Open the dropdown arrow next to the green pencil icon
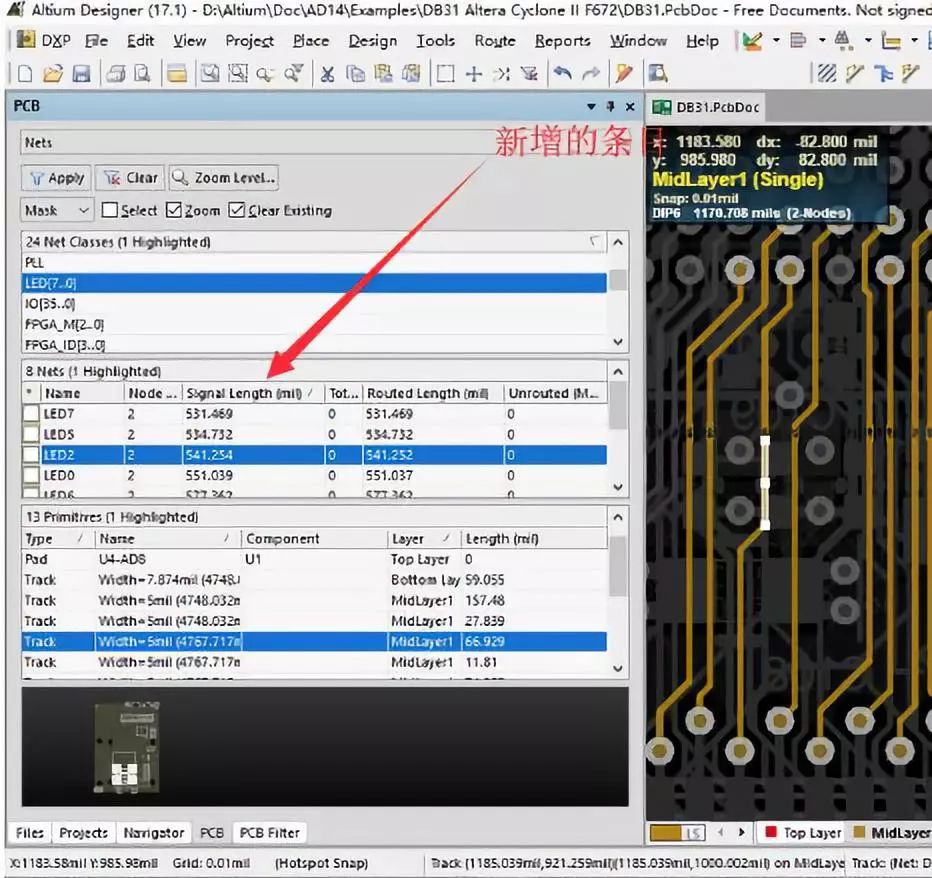 [x=776, y=40]
